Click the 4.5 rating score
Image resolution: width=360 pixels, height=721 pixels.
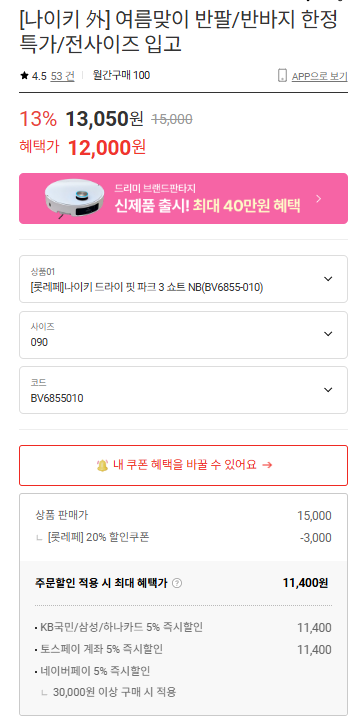click(39, 76)
